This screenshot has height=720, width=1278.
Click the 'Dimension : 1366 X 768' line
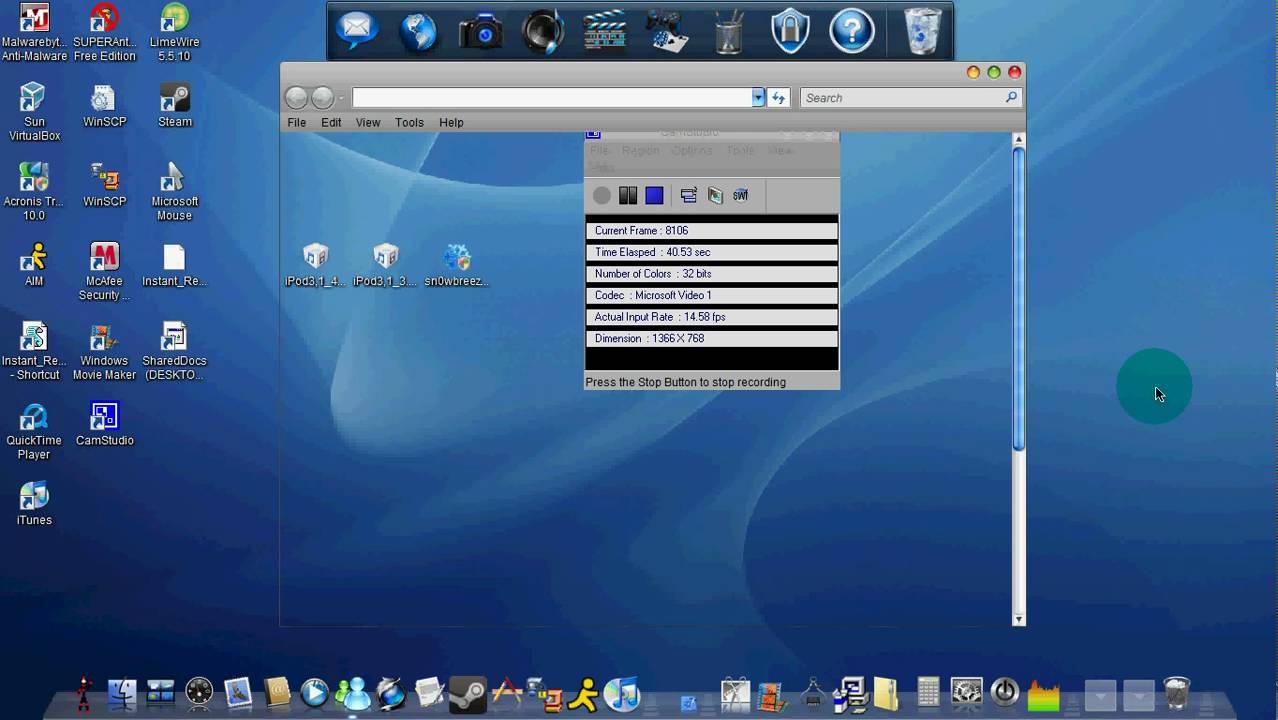click(x=712, y=338)
